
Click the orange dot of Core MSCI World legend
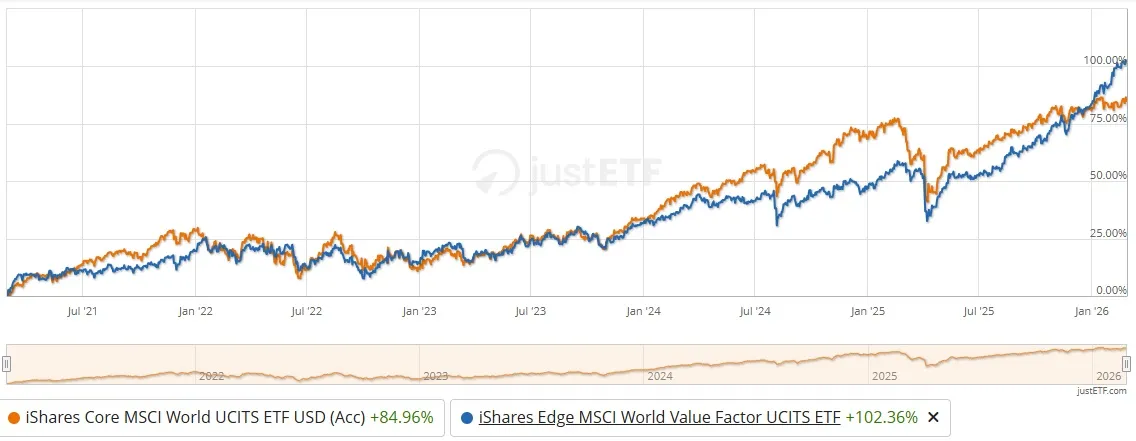pyautogui.click(x=14, y=417)
